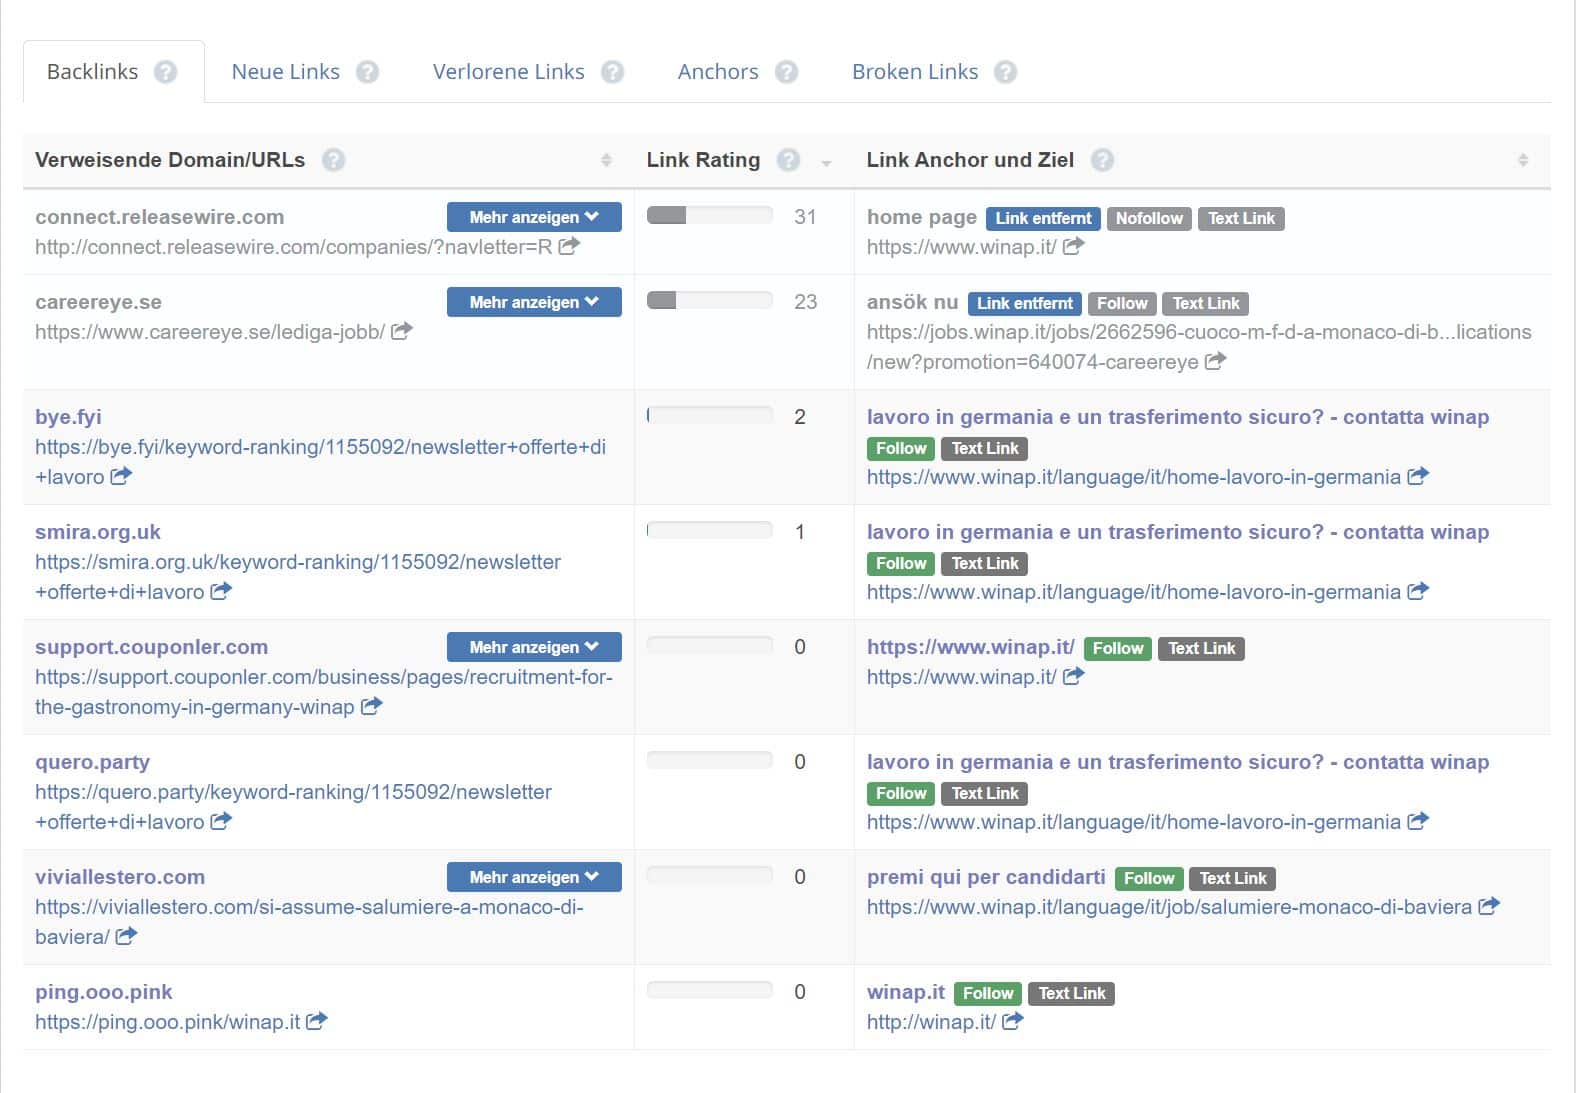Click help icon beside Broken Links tab

pos(1005,72)
